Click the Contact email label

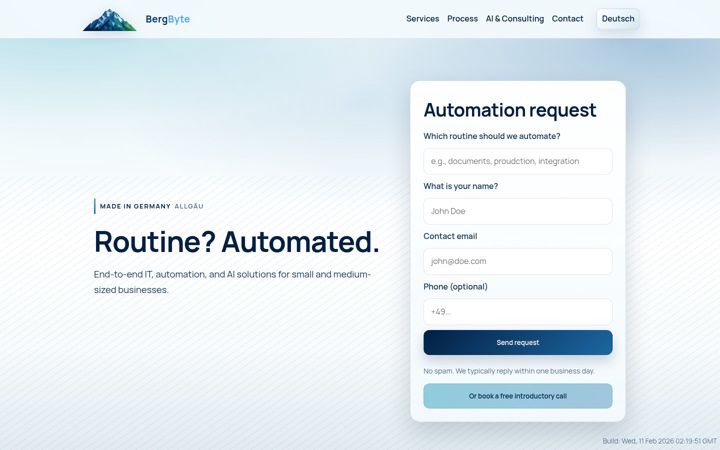tap(450, 236)
